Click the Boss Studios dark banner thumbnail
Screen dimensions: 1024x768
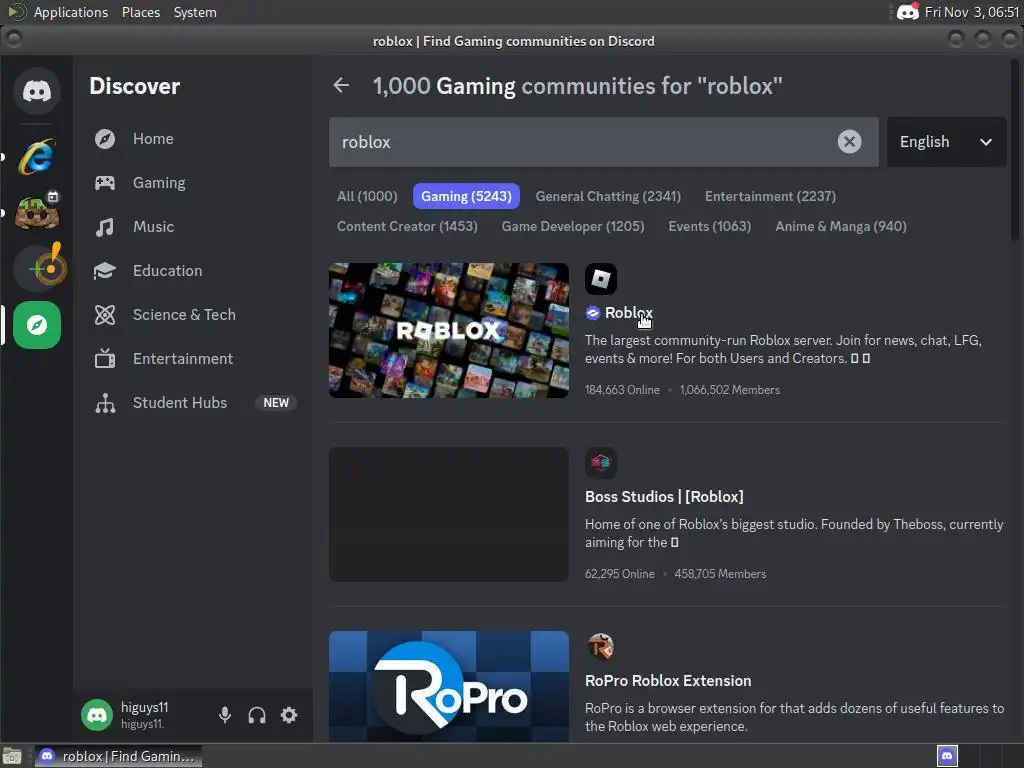[x=449, y=515]
